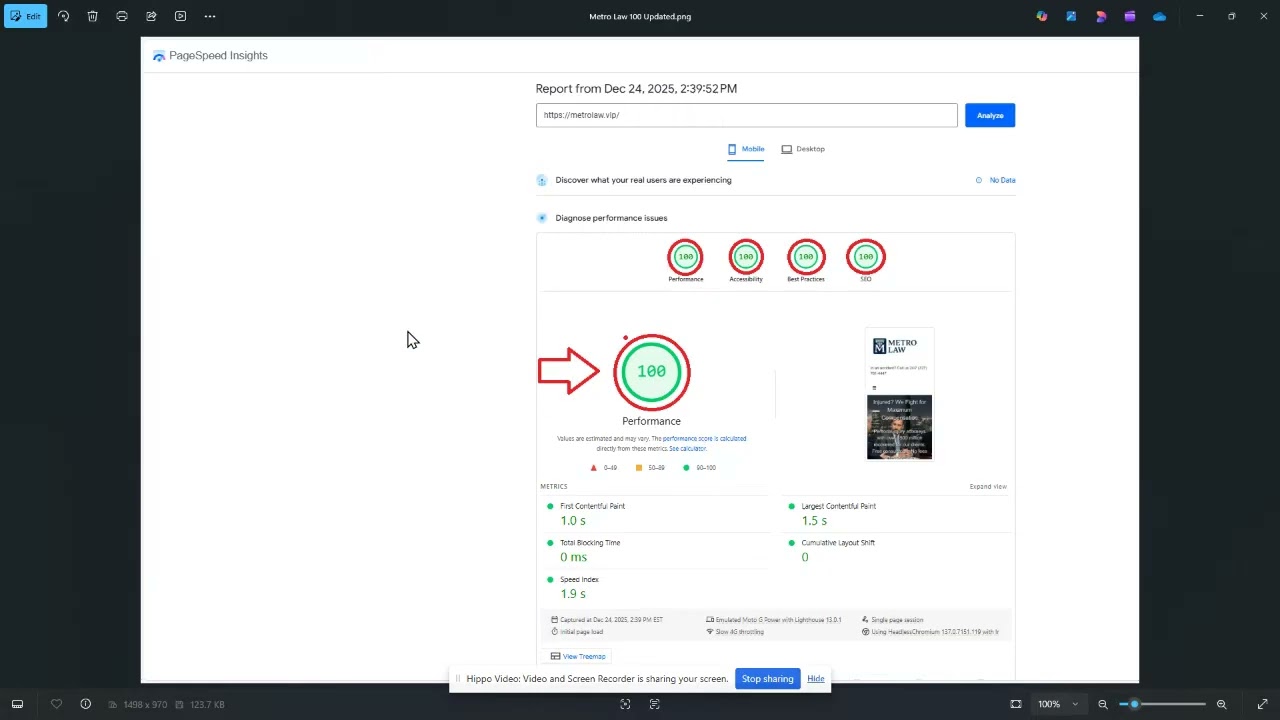Click the blue Analyze button in the report
This screenshot has height=720, width=1280.
coord(990,115)
